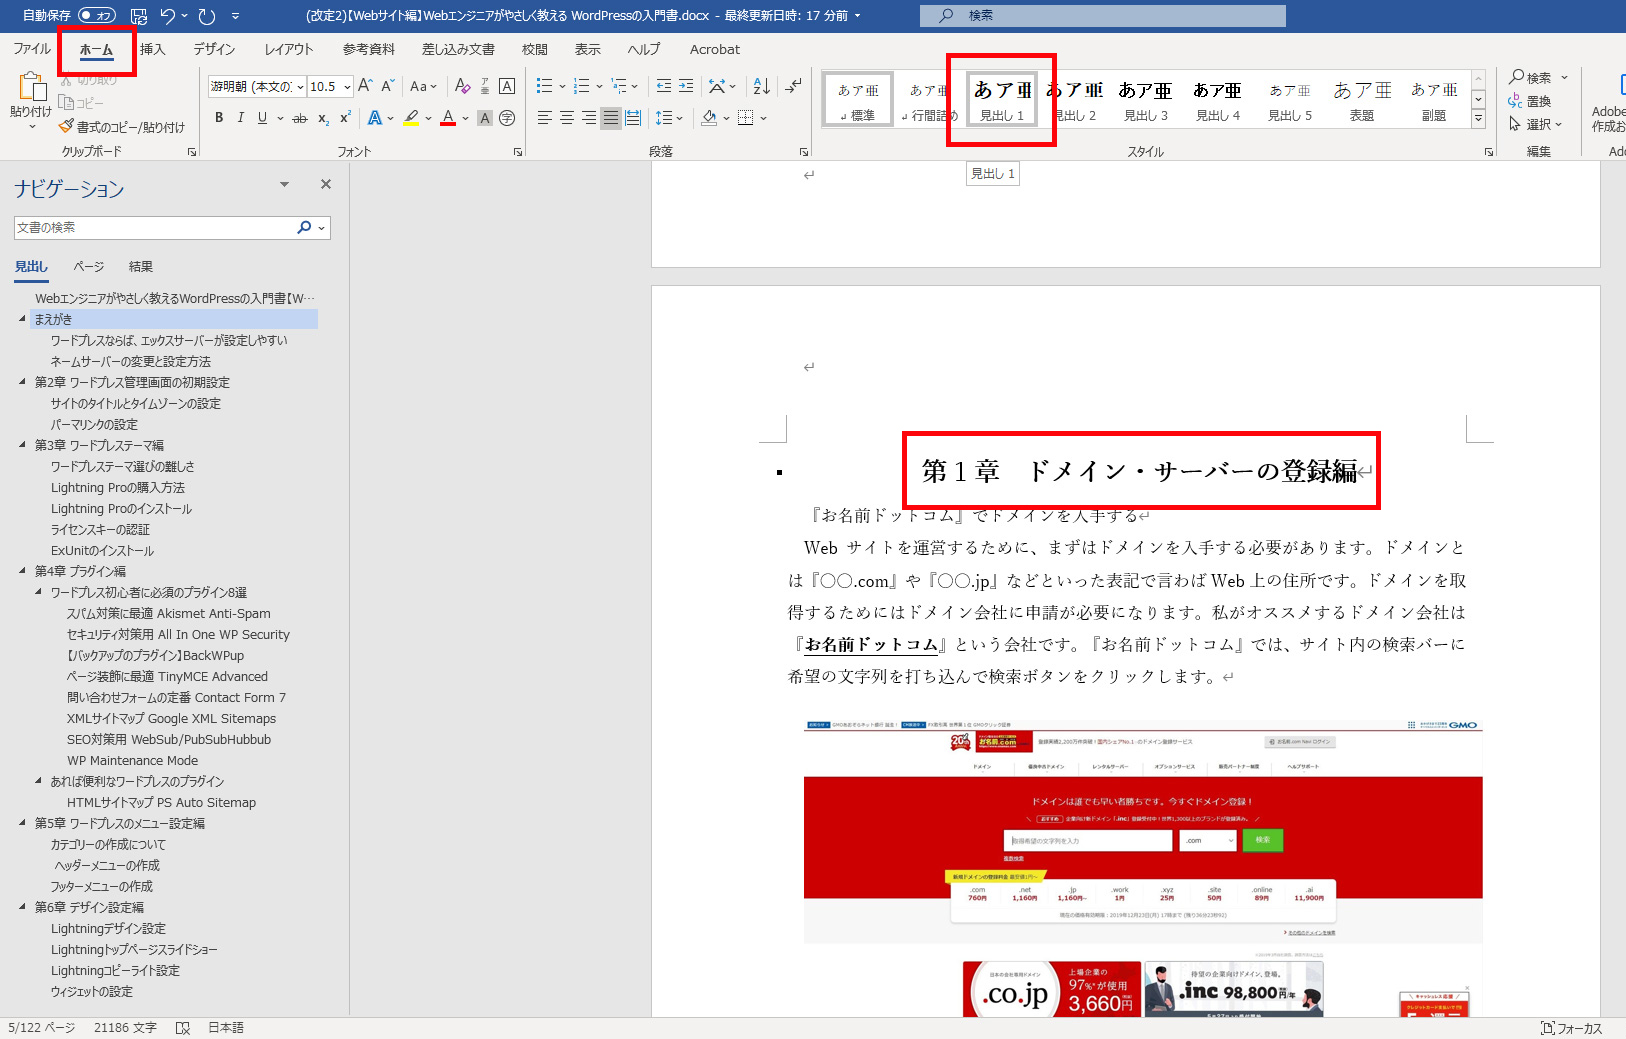
Task: Open Paste options dropdown arrow
Action: point(31,127)
